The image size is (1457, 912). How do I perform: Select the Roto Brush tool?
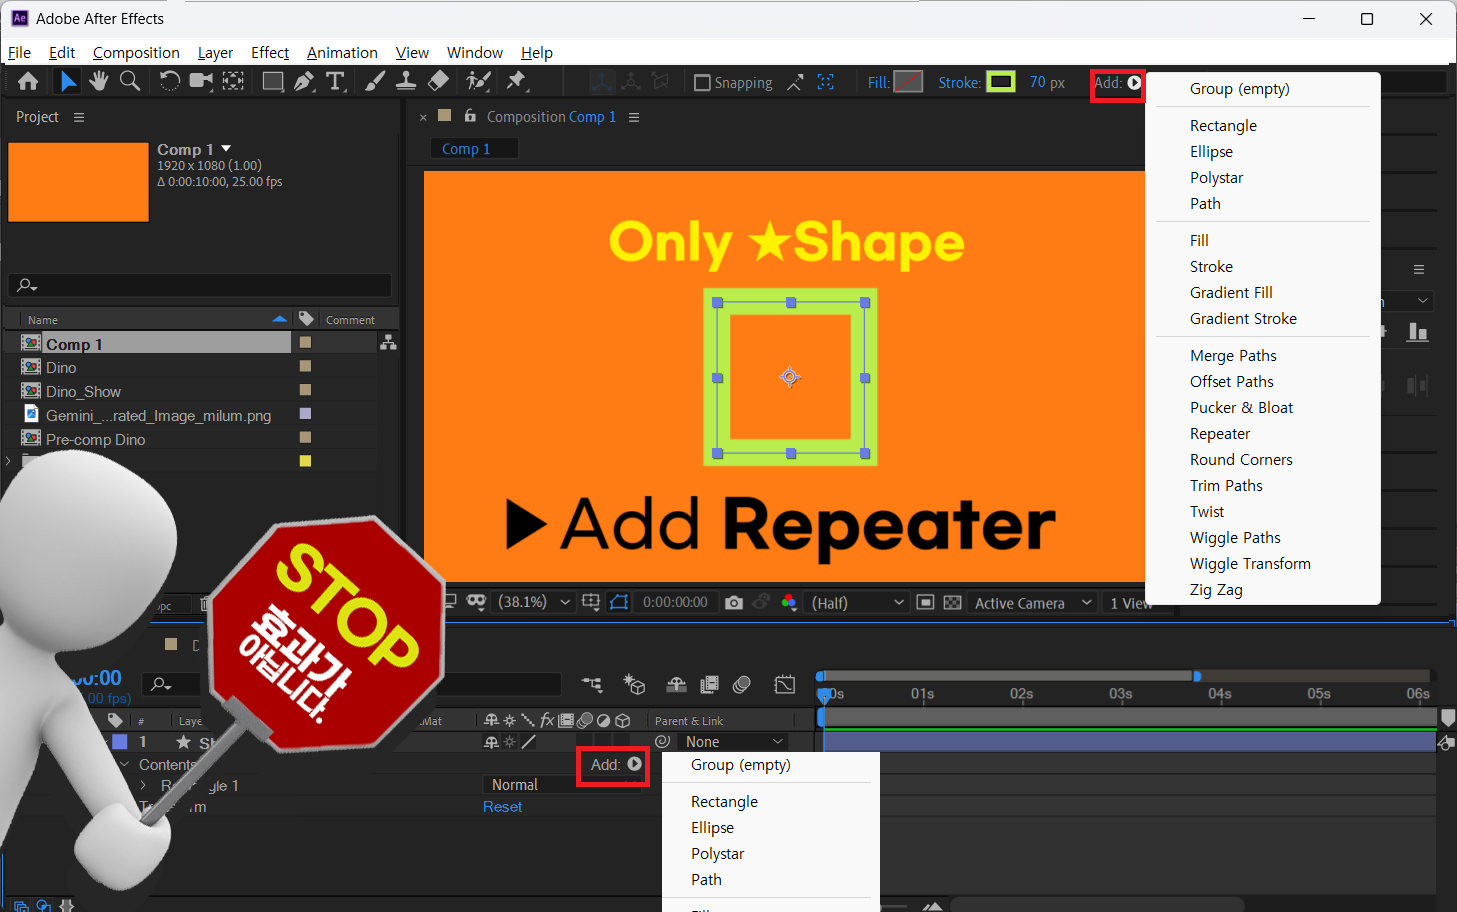click(478, 82)
